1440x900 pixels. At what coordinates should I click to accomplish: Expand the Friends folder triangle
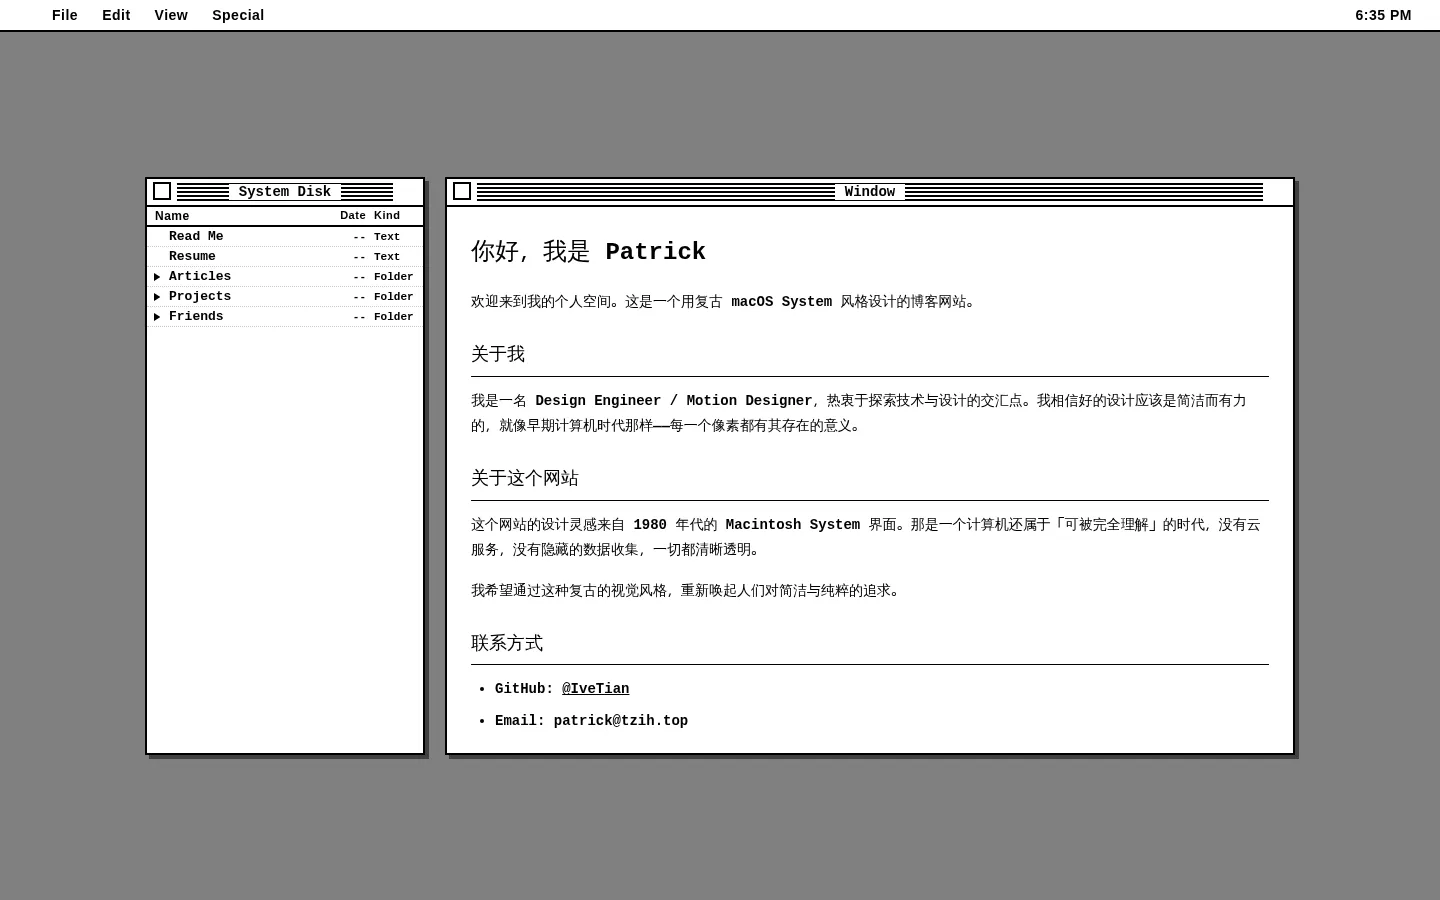coord(157,317)
